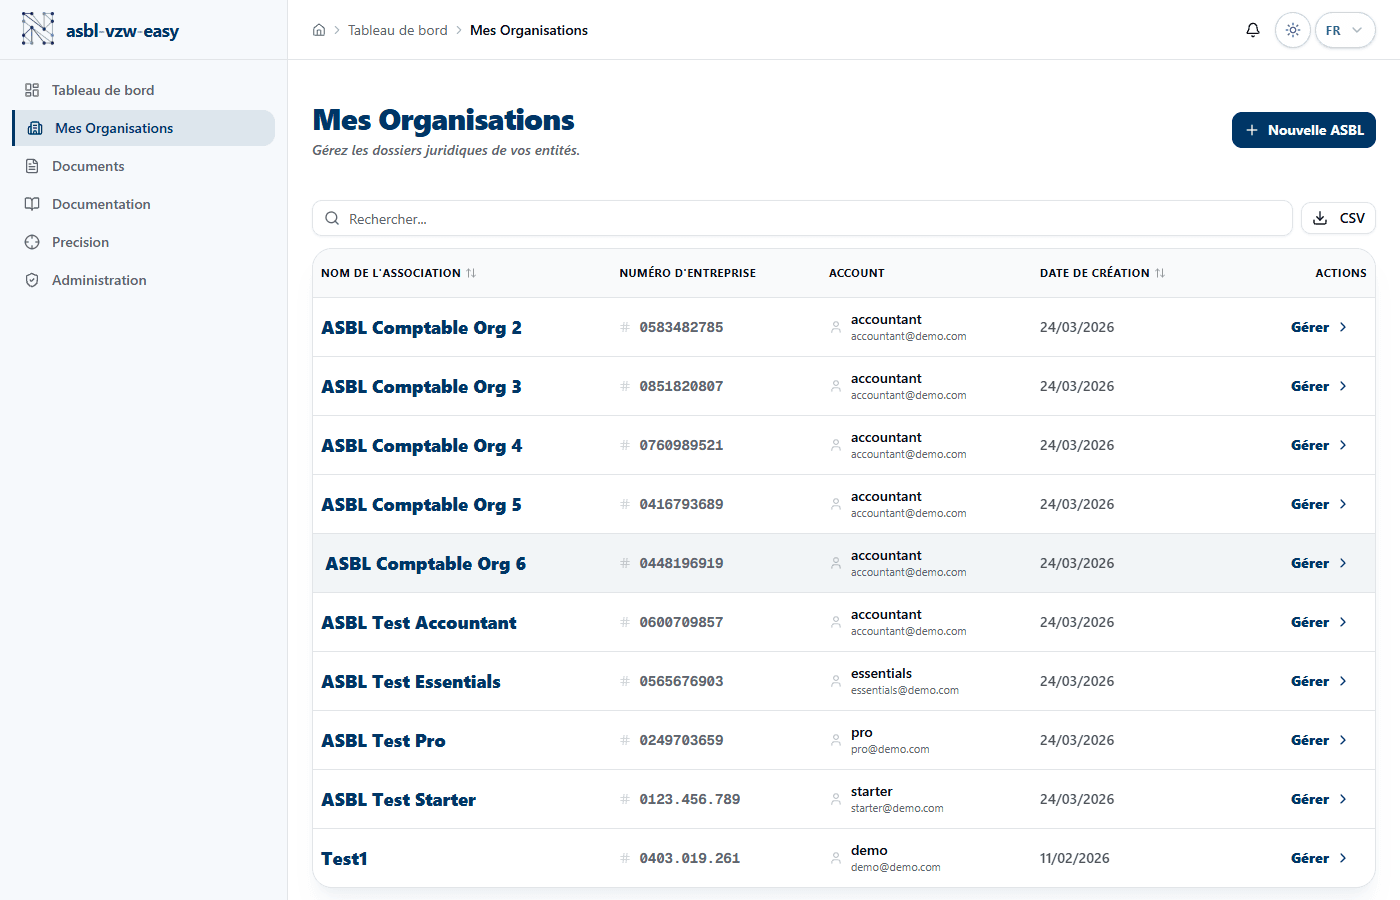Click user icon next to pro account
1400x900 pixels.
click(x=836, y=740)
